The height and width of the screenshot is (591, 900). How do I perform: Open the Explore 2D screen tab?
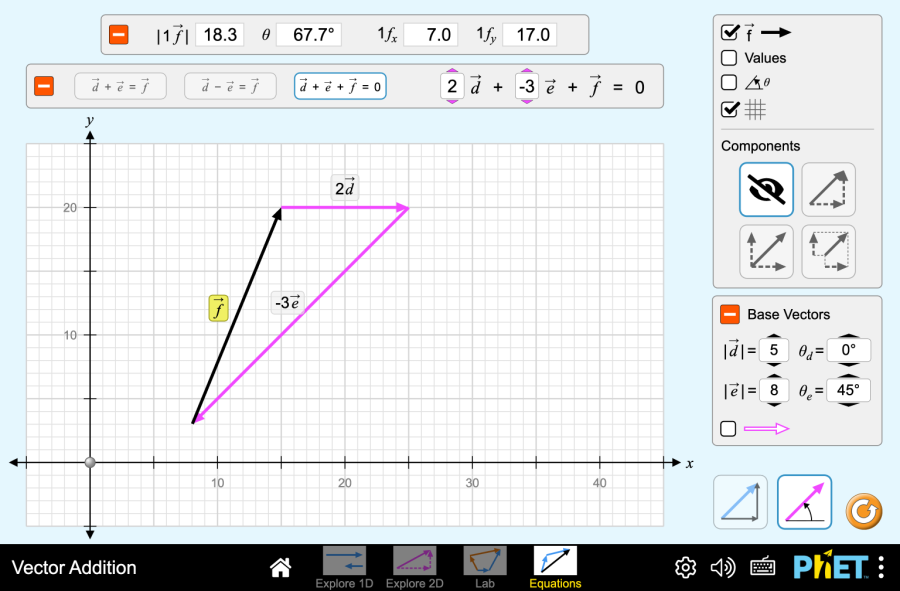(414, 566)
